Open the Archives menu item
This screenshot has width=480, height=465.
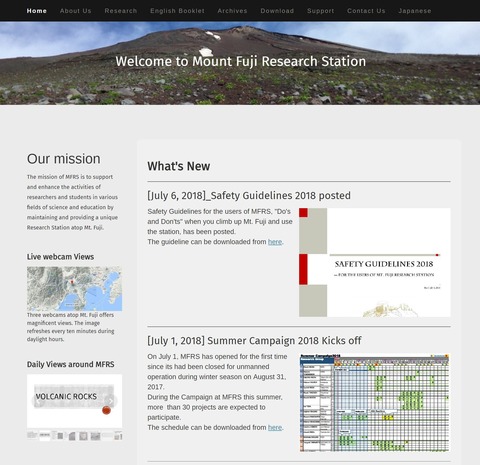point(232,11)
